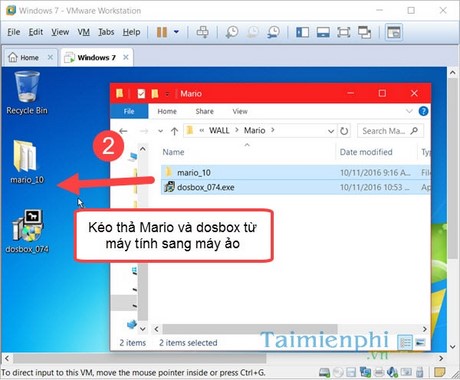Close the VMware Home tab
Viewport: 460px width, 380px height.
click(50, 57)
